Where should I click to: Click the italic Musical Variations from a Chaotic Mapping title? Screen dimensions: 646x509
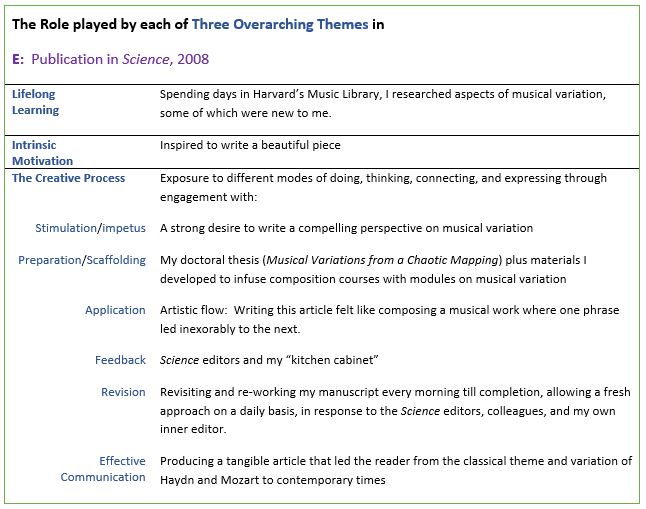tap(382, 260)
